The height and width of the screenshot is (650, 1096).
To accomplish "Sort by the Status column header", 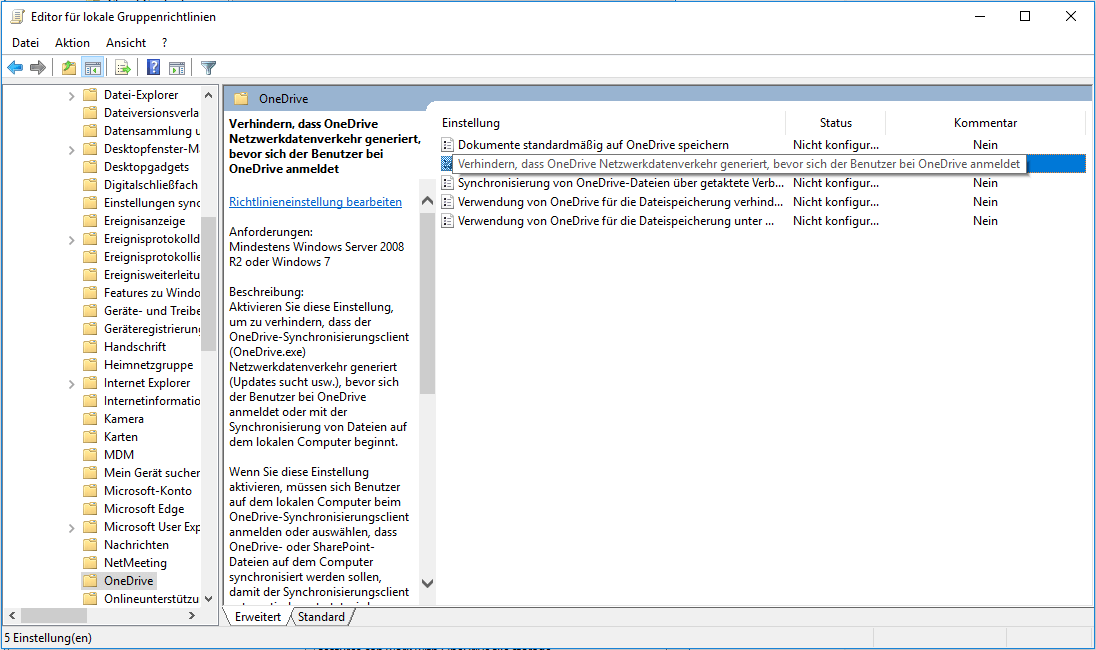I will [x=835, y=123].
